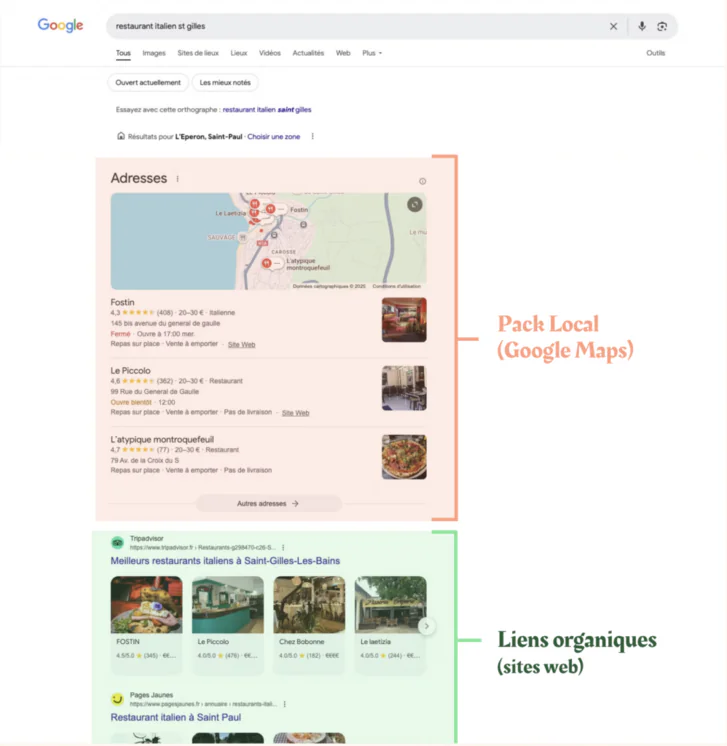Click the Tripadvisor favicon
Screen dimensions: 727x746
click(x=118, y=542)
